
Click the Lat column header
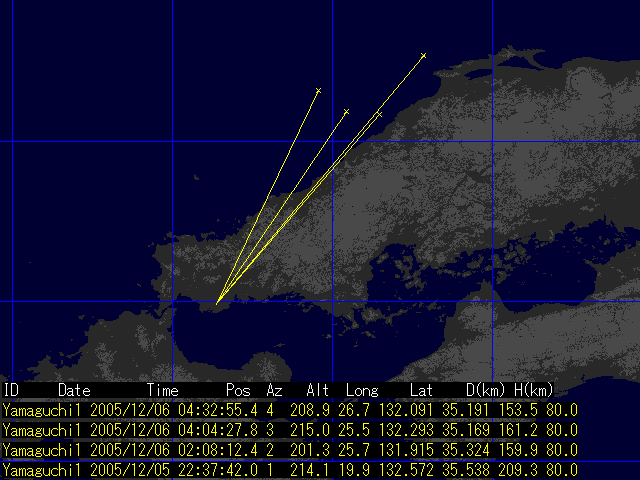pos(421,390)
